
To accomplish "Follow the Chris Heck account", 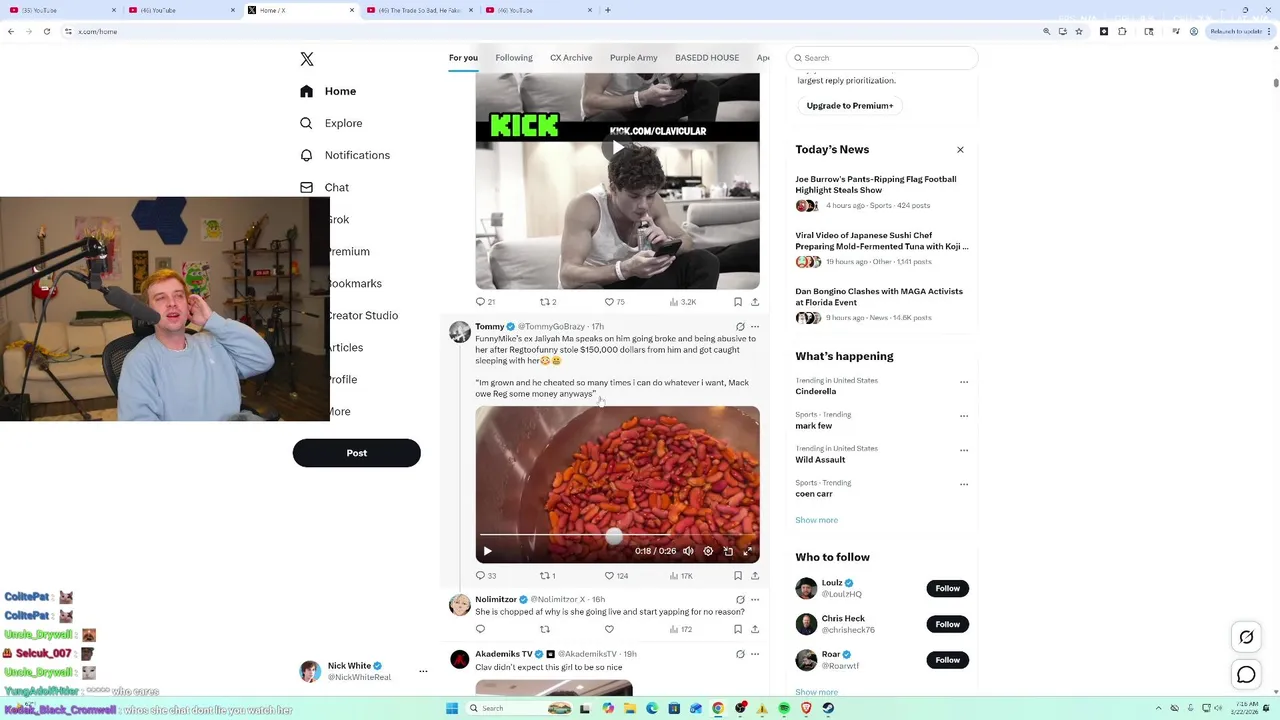I will (x=947, y=625).
